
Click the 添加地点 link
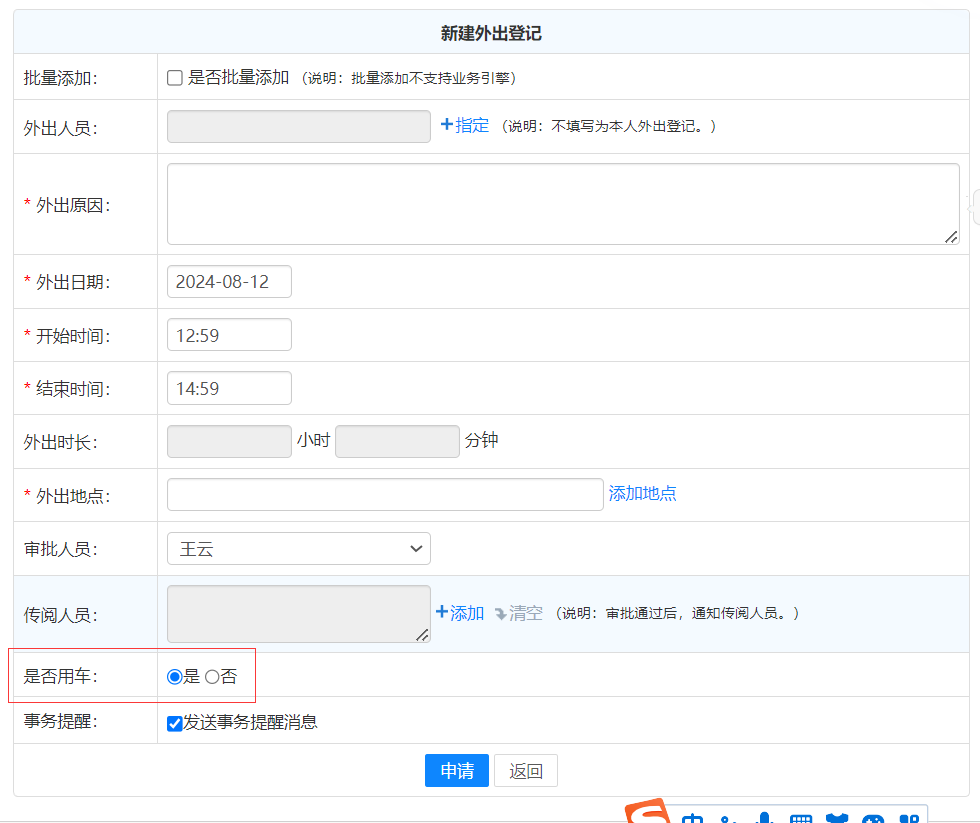point(642,494)
